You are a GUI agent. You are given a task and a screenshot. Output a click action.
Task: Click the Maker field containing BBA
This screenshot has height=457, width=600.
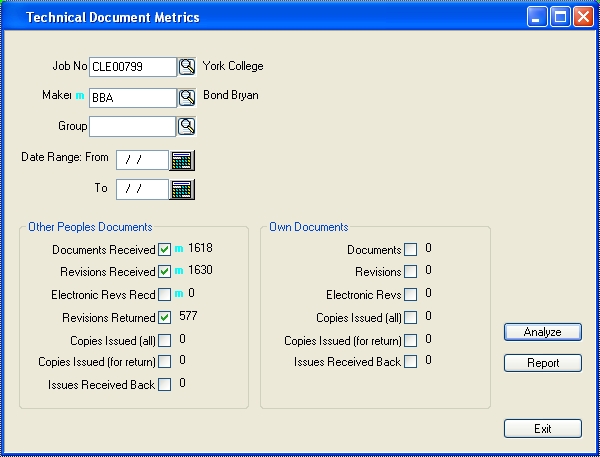pos(133,98)
